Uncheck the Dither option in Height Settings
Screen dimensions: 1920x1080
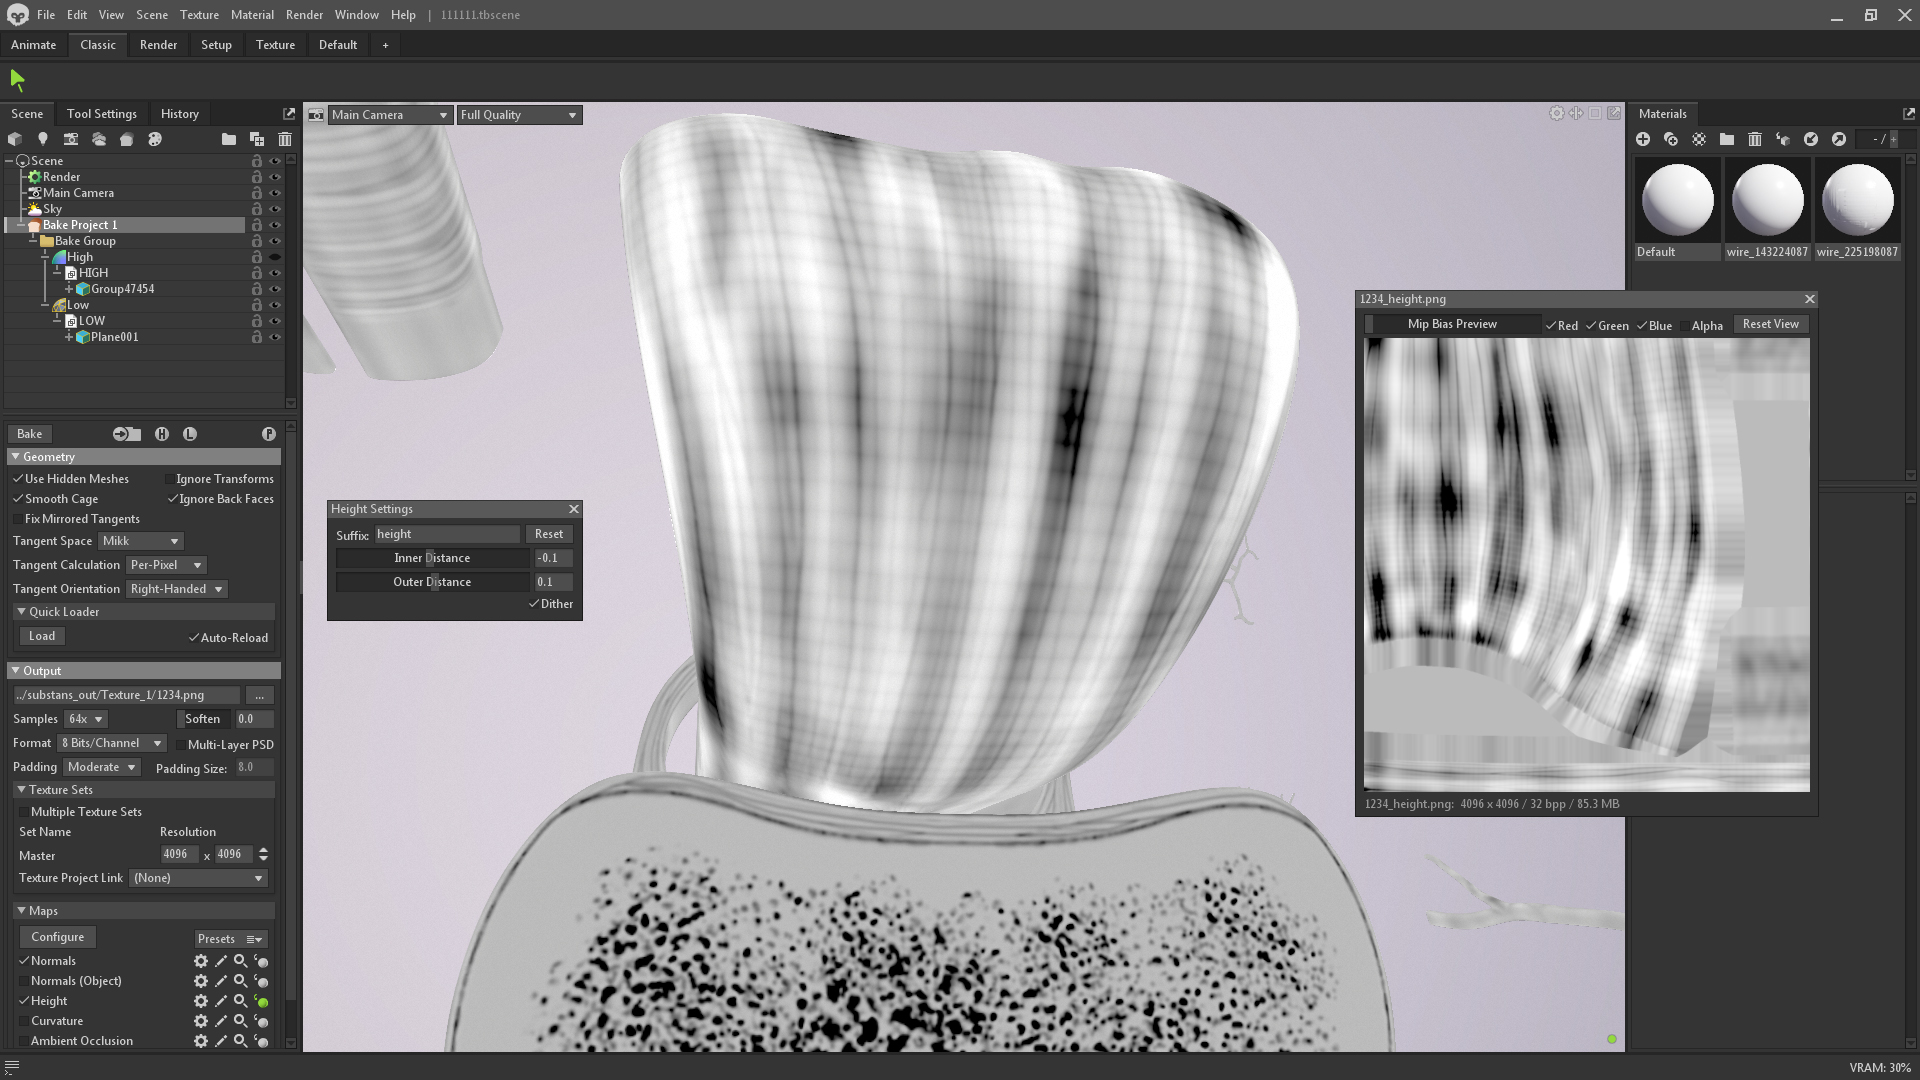point(534,604)
